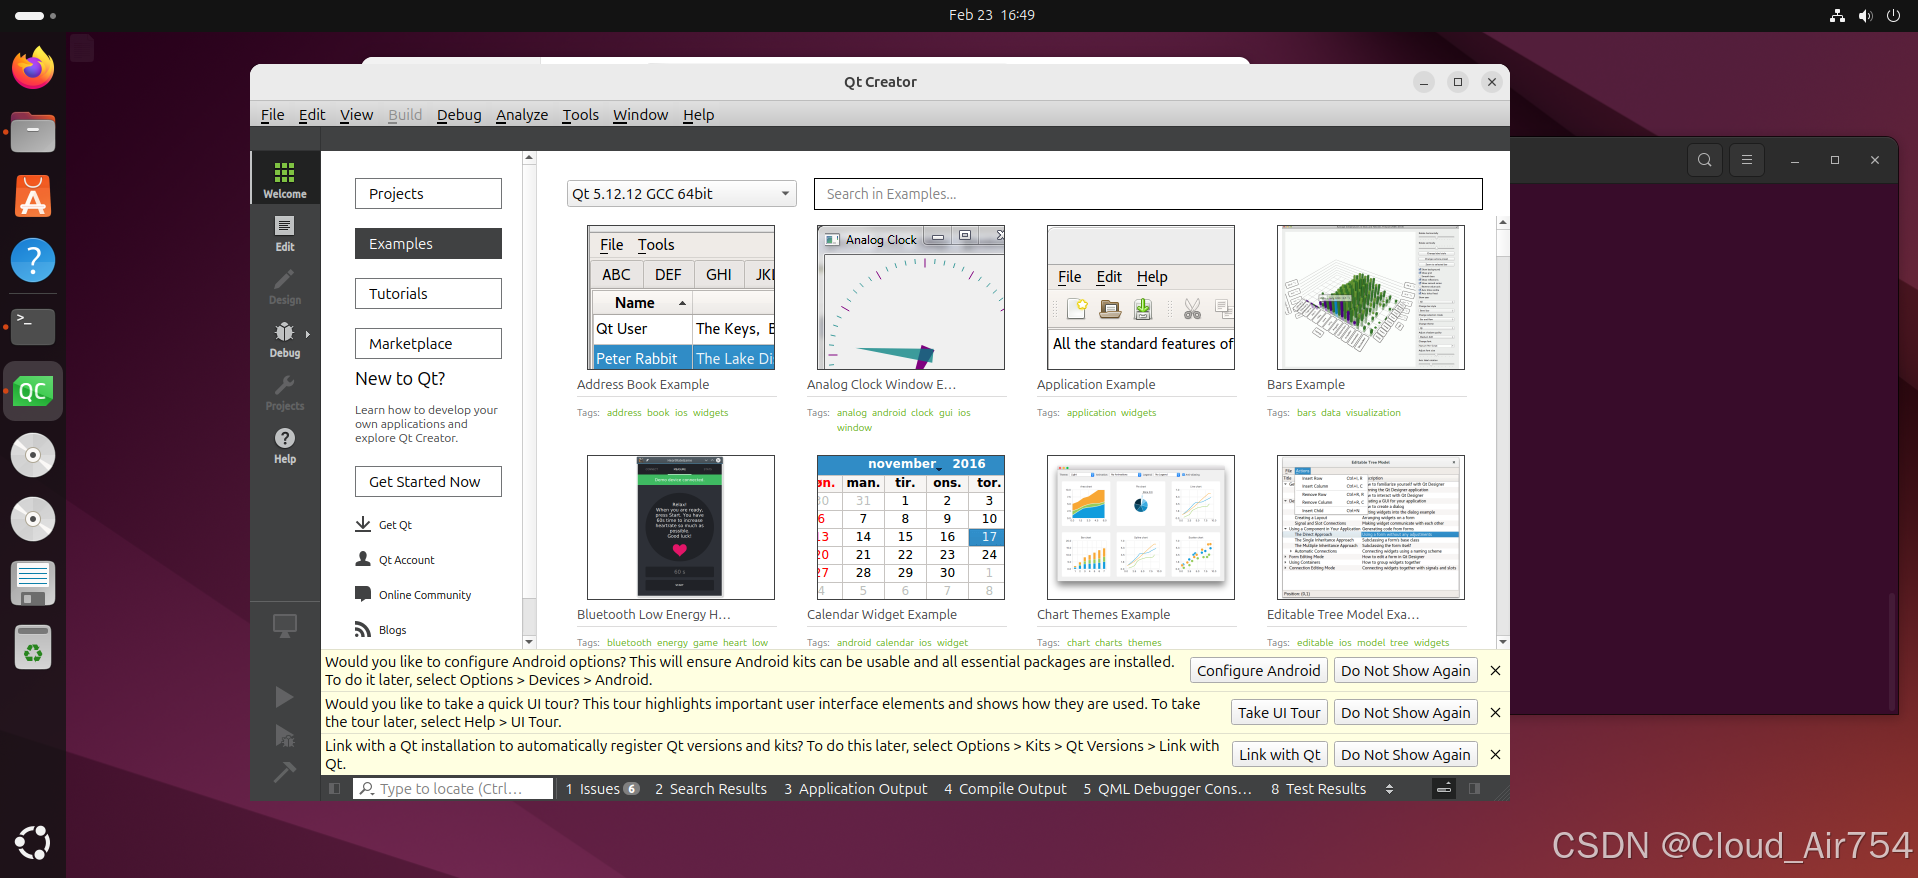
Task: Open Files manager from the dock
Action: 33,132
